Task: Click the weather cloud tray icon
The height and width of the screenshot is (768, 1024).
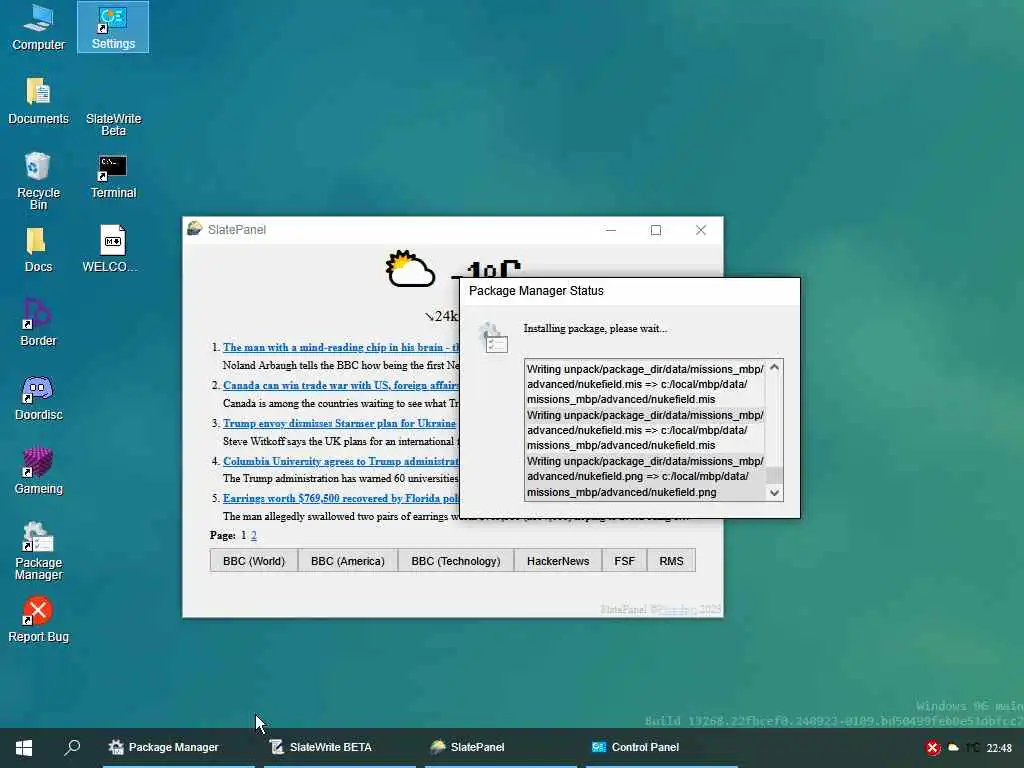Action: click(x=953, y=748)
